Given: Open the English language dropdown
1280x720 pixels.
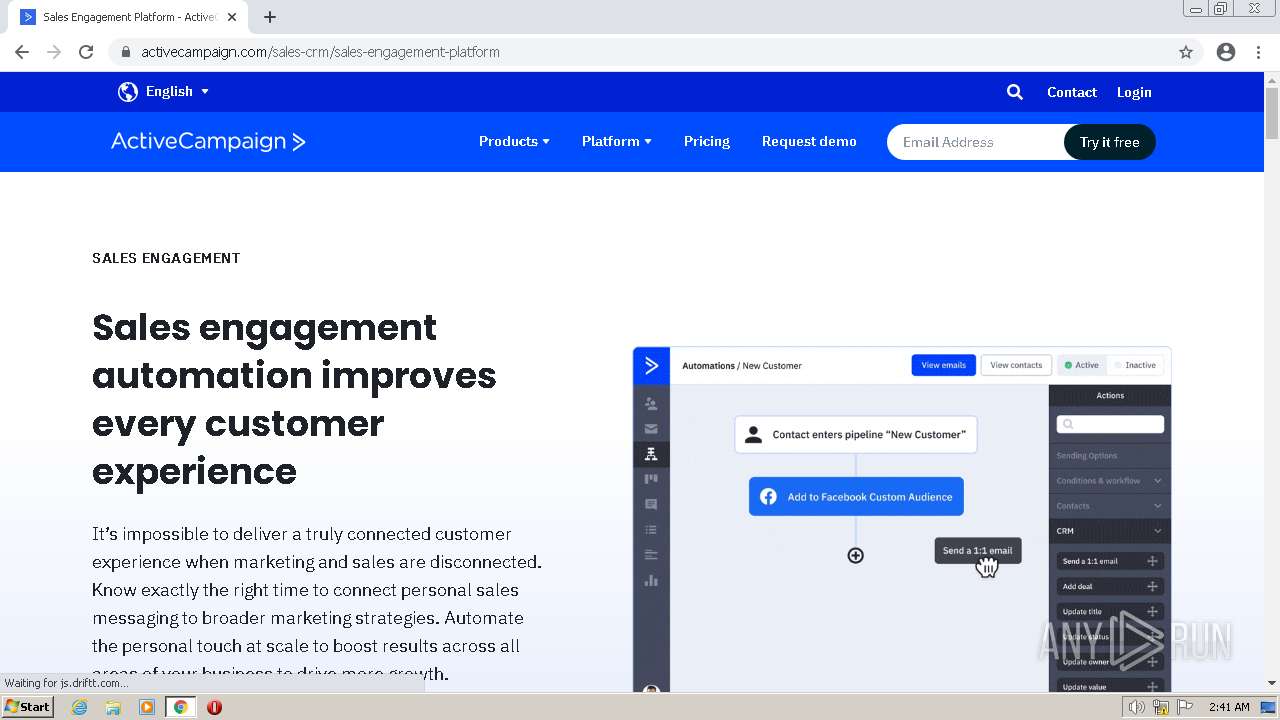Looking at the screenshot, I should [x=178, y=91].
